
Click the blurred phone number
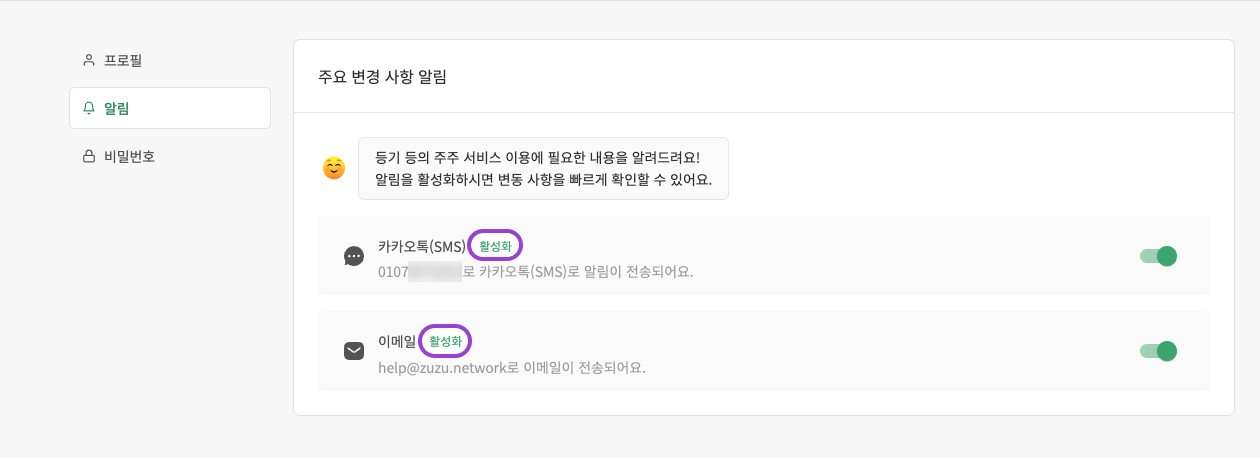coord(435,271)
